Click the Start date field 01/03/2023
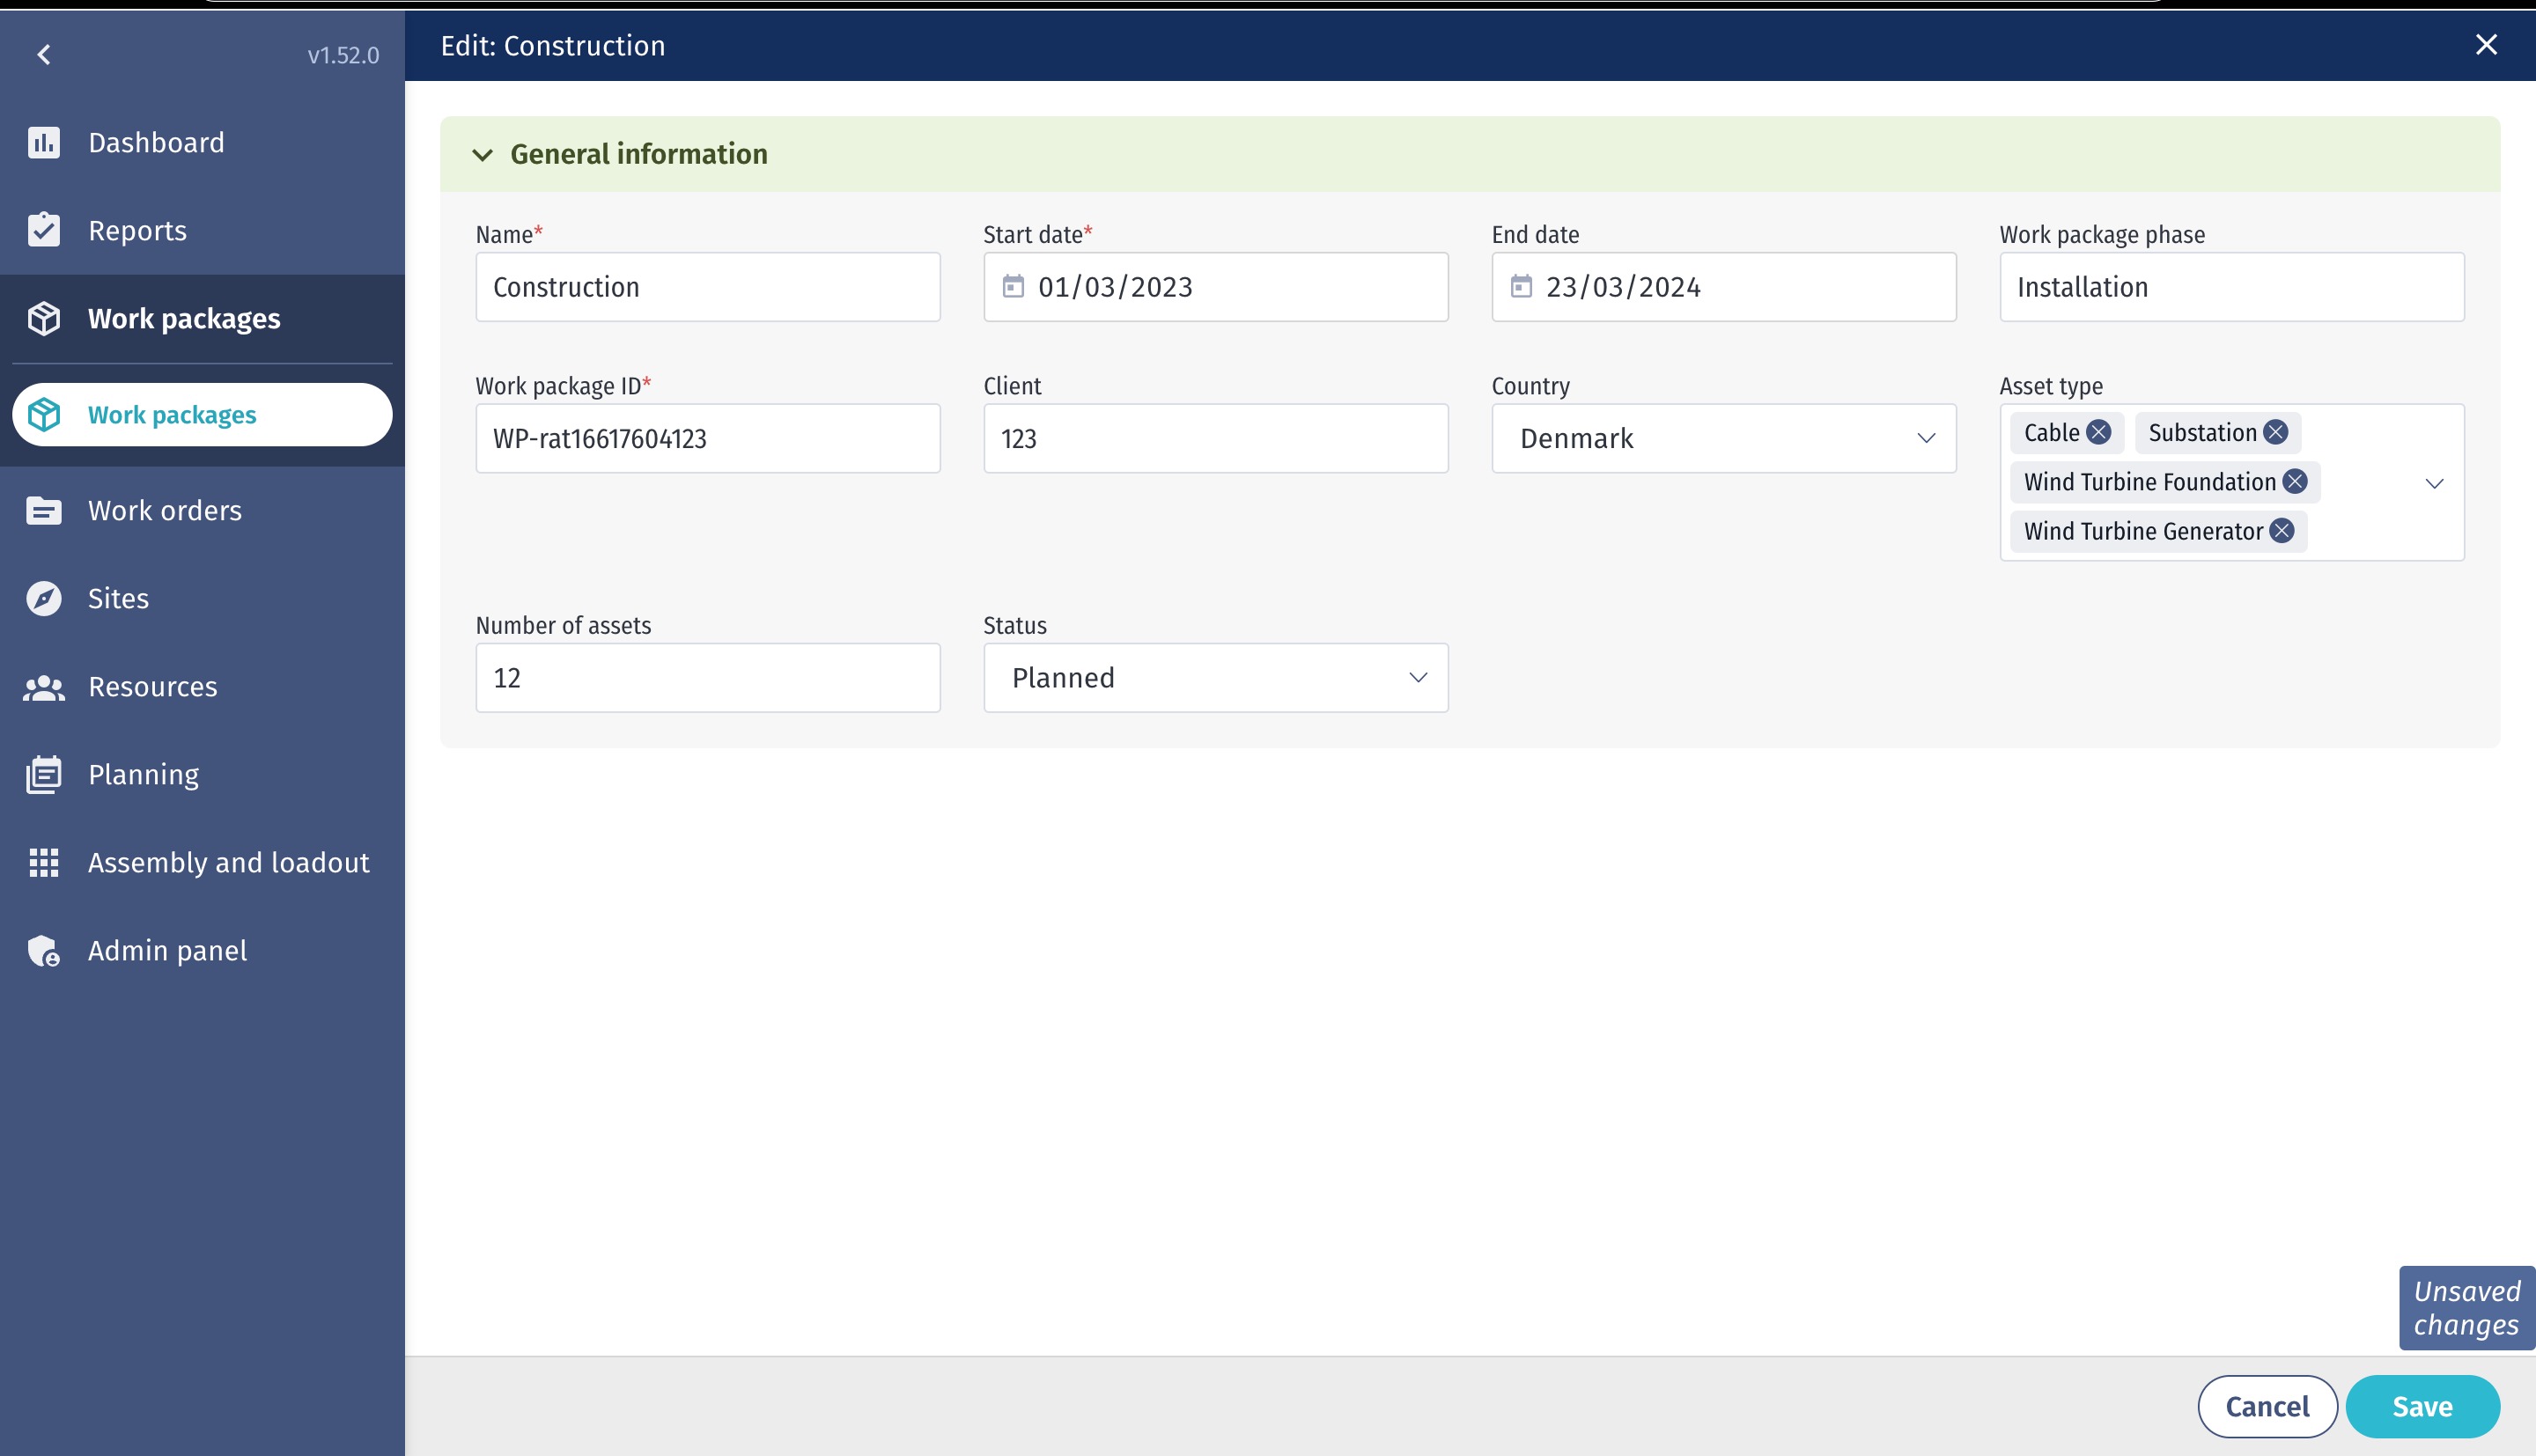This screenshot has width=2536, height=1456. click(1216, 286)
